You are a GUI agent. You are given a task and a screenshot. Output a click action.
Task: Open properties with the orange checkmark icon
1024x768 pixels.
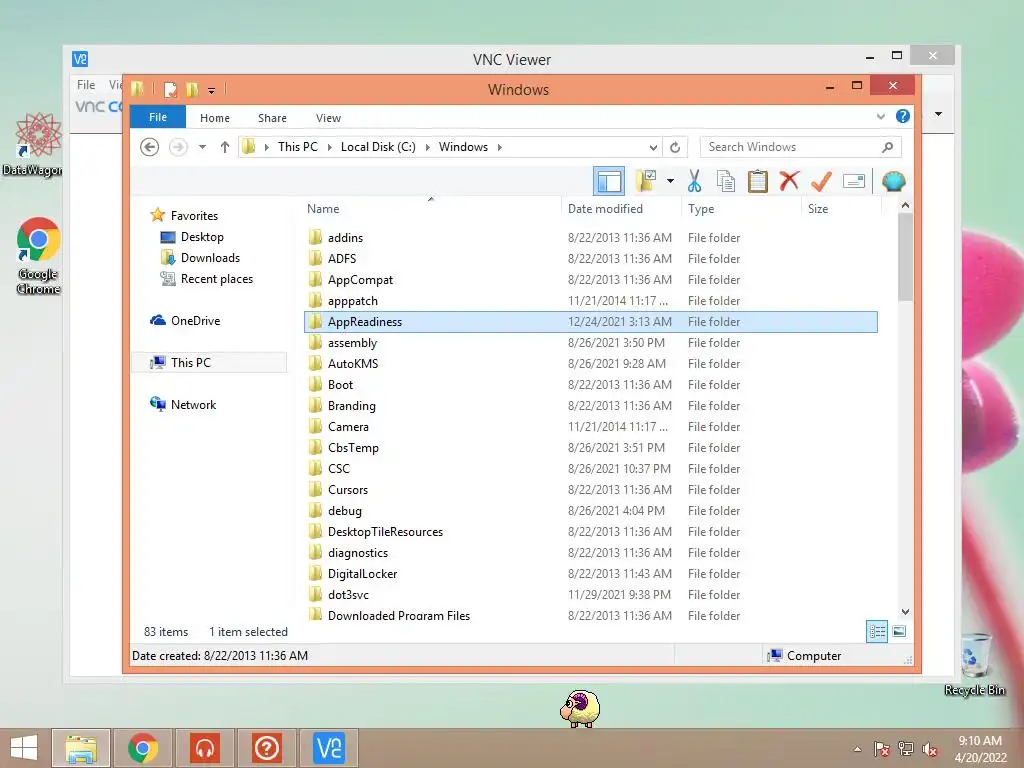pos(822,181)
